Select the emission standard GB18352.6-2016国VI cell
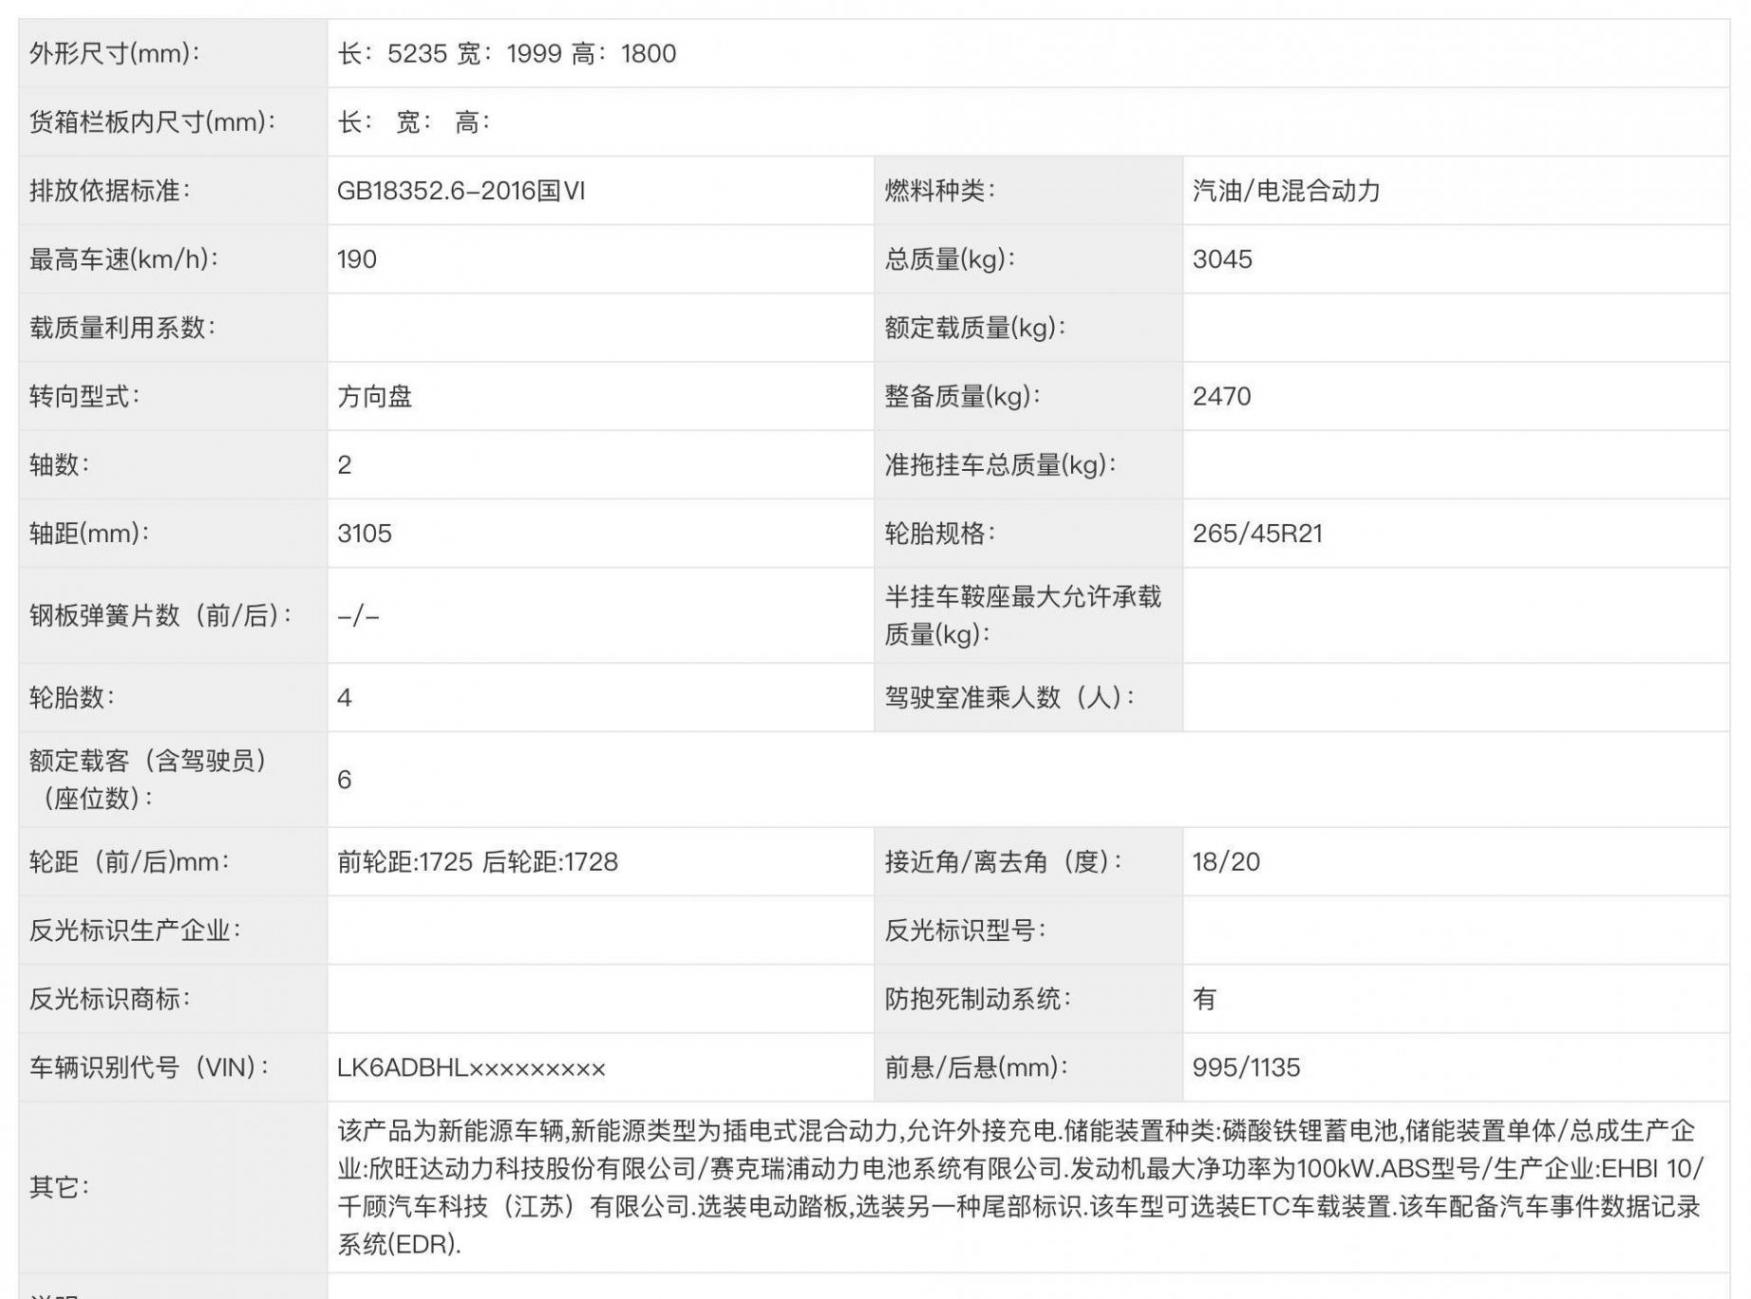Screen dimensions: 1751x1299 (460, 191)
